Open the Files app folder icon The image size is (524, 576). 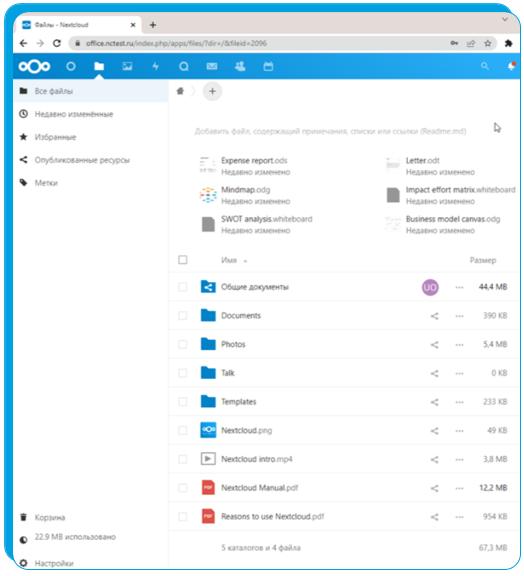99,66
